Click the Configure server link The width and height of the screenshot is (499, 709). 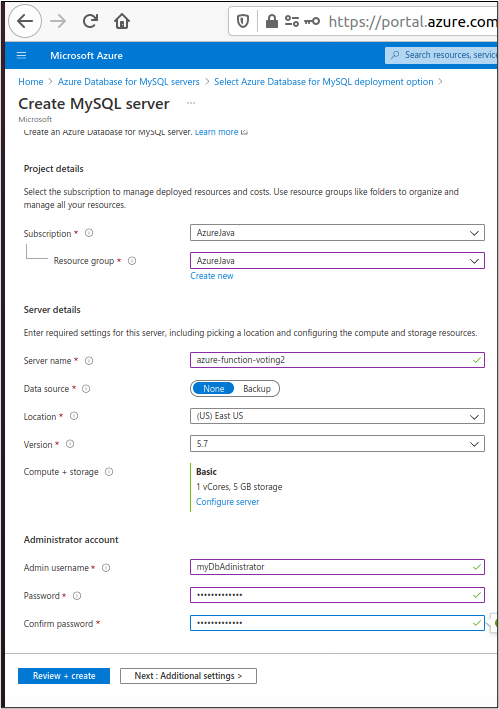pos(227,502)
